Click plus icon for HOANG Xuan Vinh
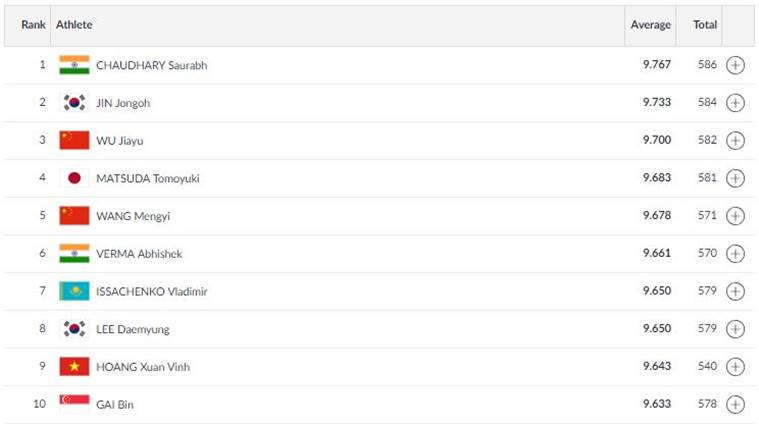The width and height of the screenshot is (759, 427). [735, 366]
